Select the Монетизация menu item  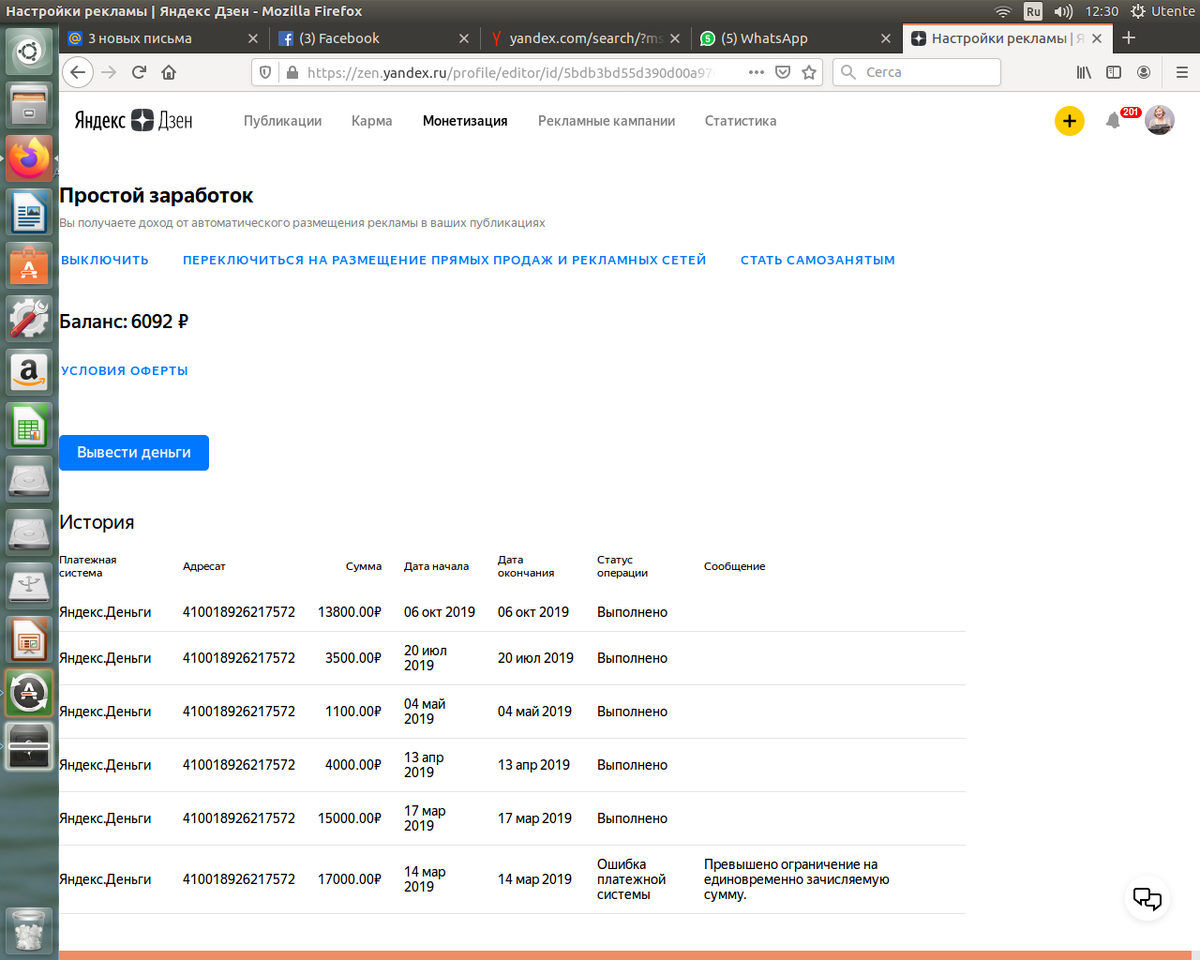point(465,121)
